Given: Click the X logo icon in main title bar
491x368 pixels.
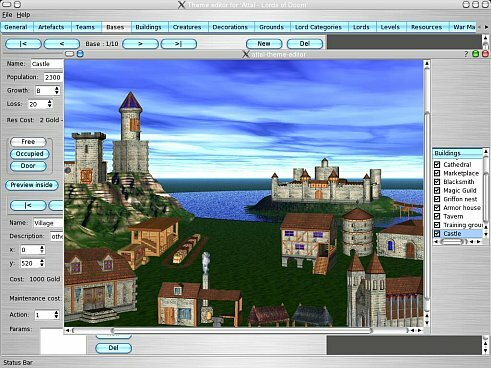Looking at the screenshot, I should pos(181,5).
